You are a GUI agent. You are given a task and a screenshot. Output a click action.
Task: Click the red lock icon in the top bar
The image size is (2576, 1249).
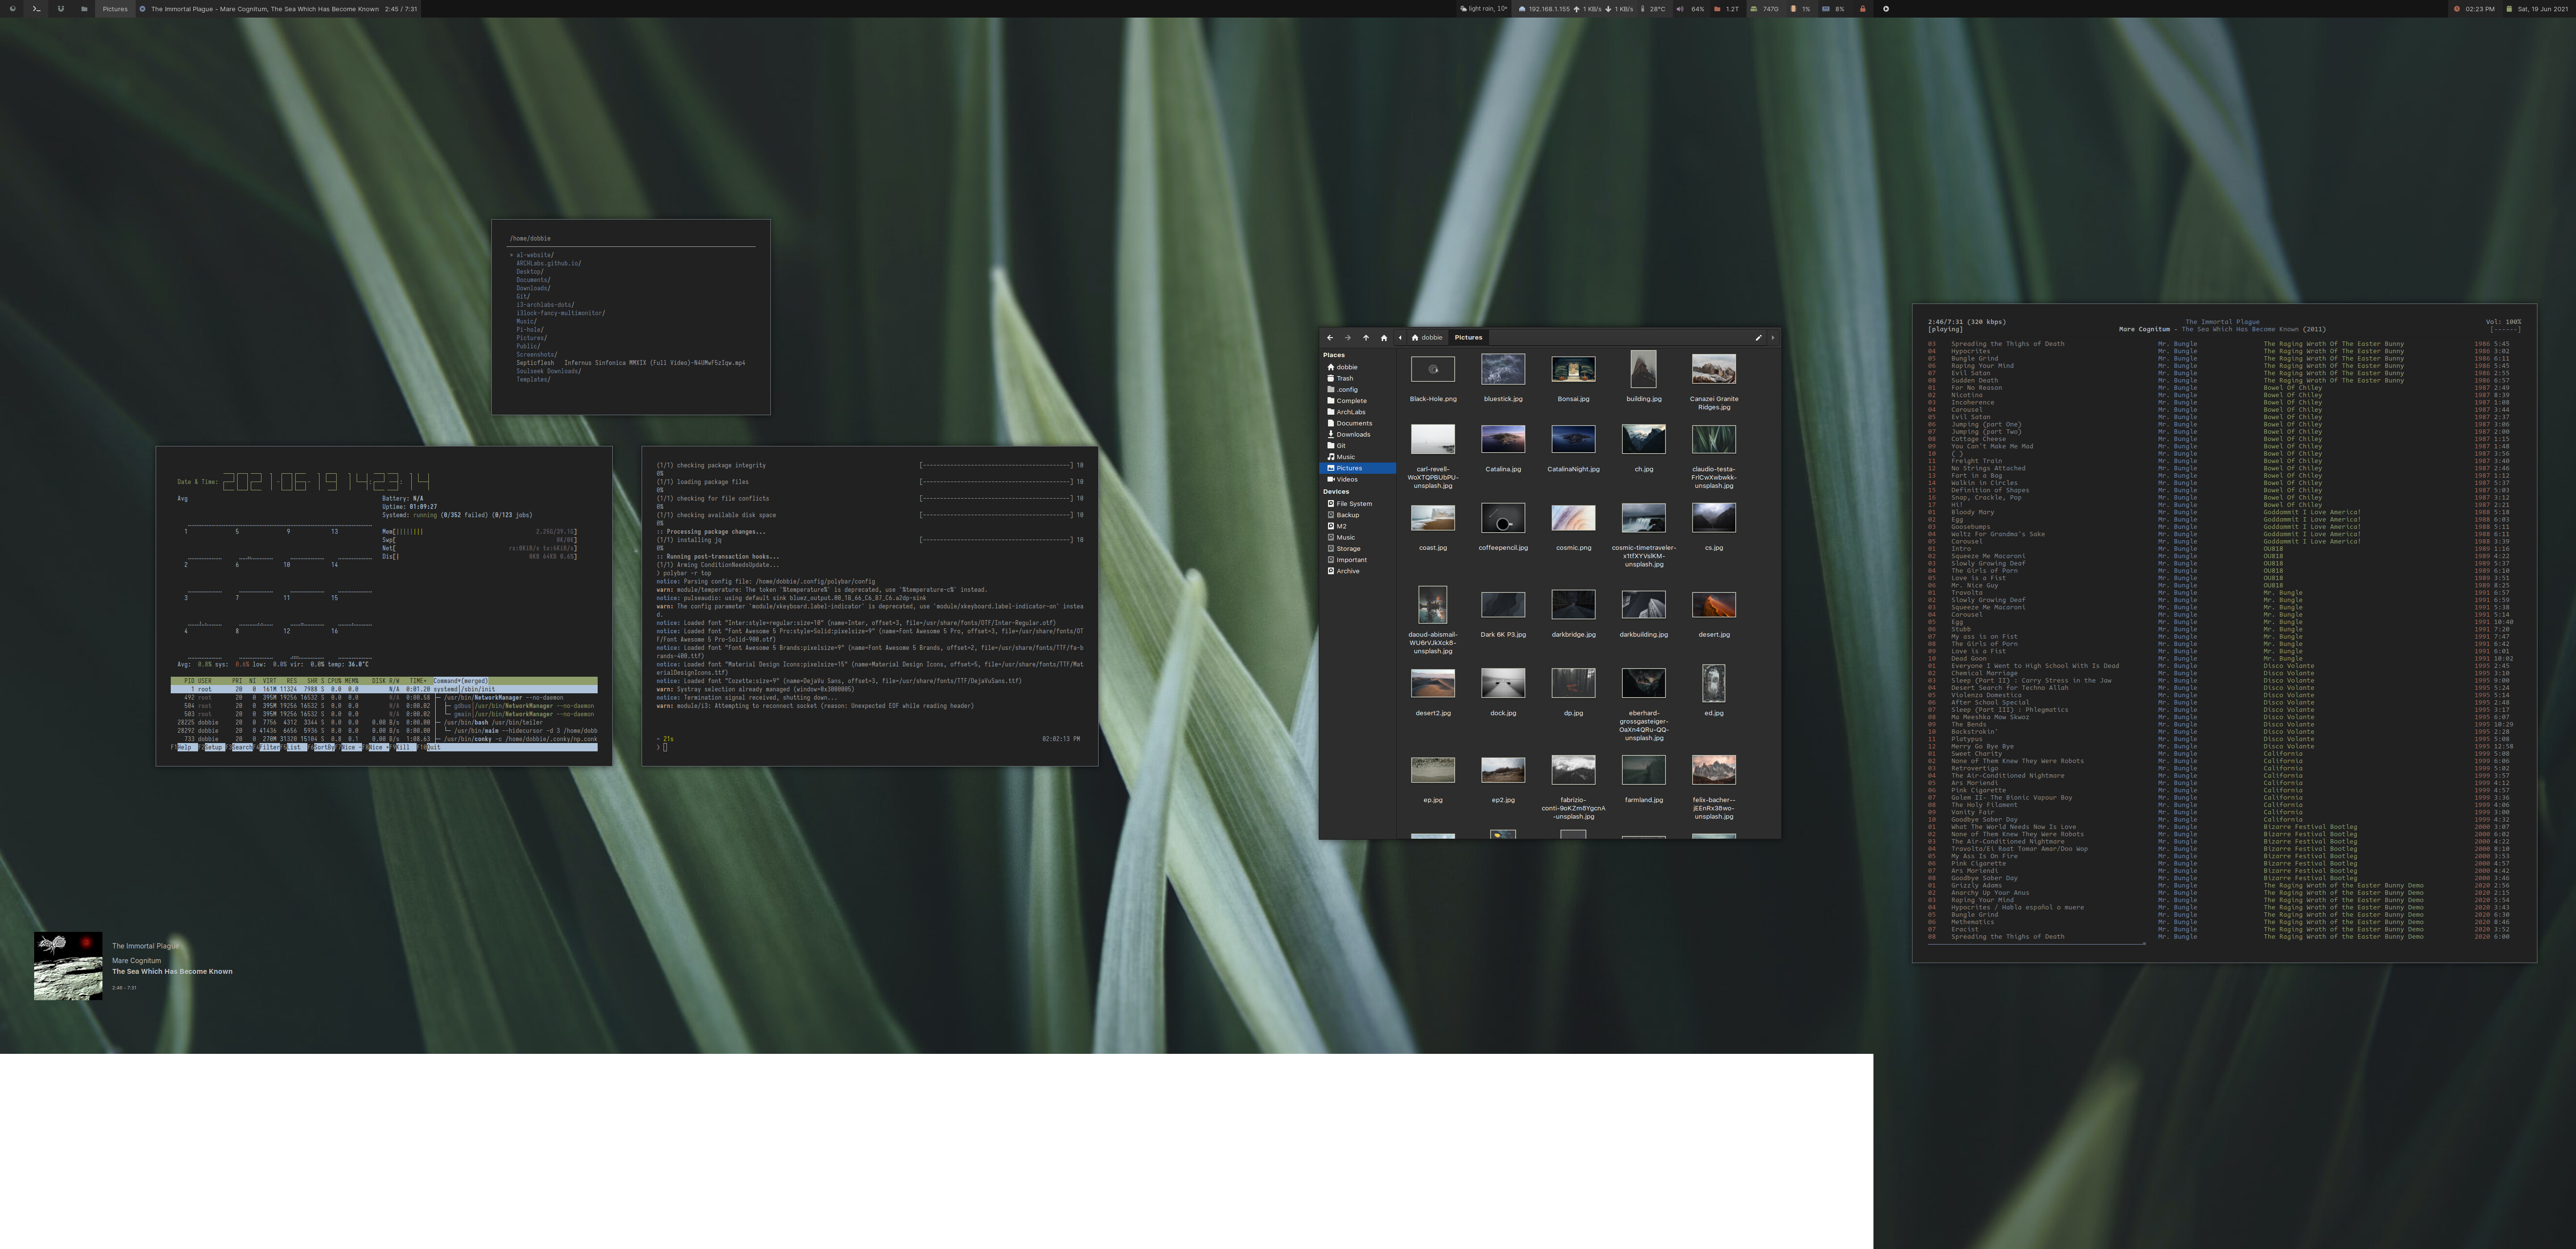[1862, 9]
